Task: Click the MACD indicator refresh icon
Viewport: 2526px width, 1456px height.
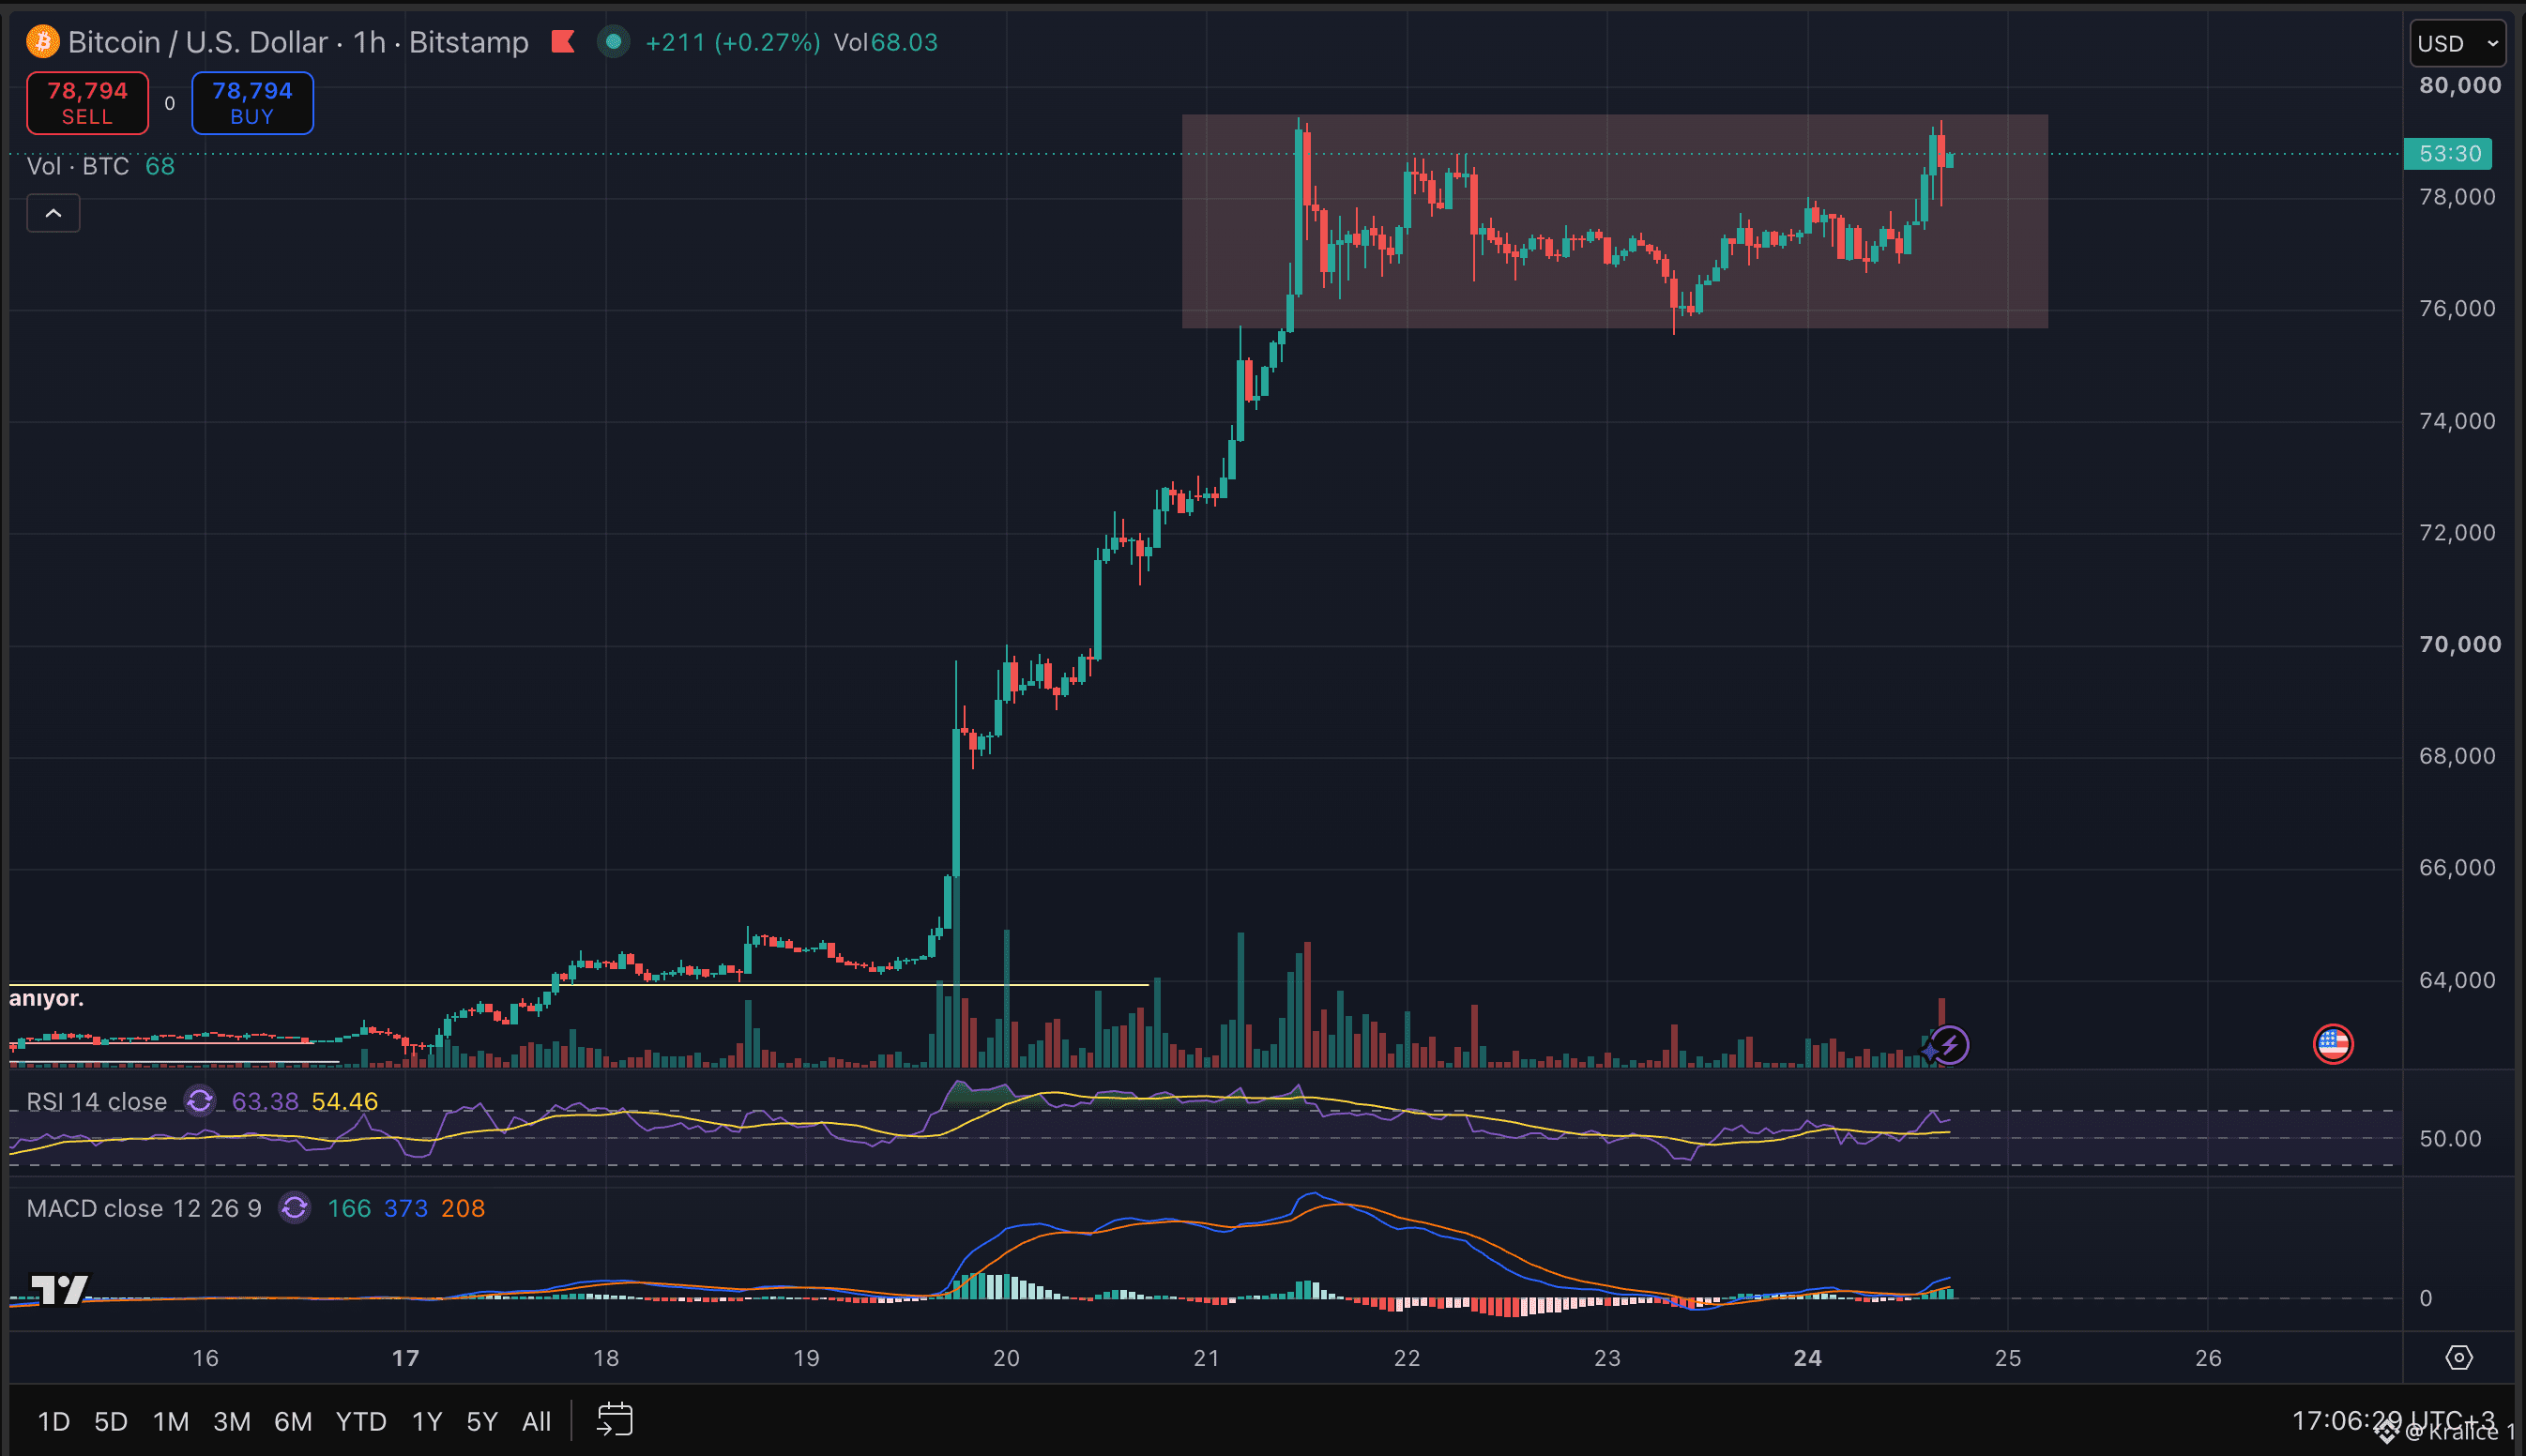Action: pos(294,1208)
